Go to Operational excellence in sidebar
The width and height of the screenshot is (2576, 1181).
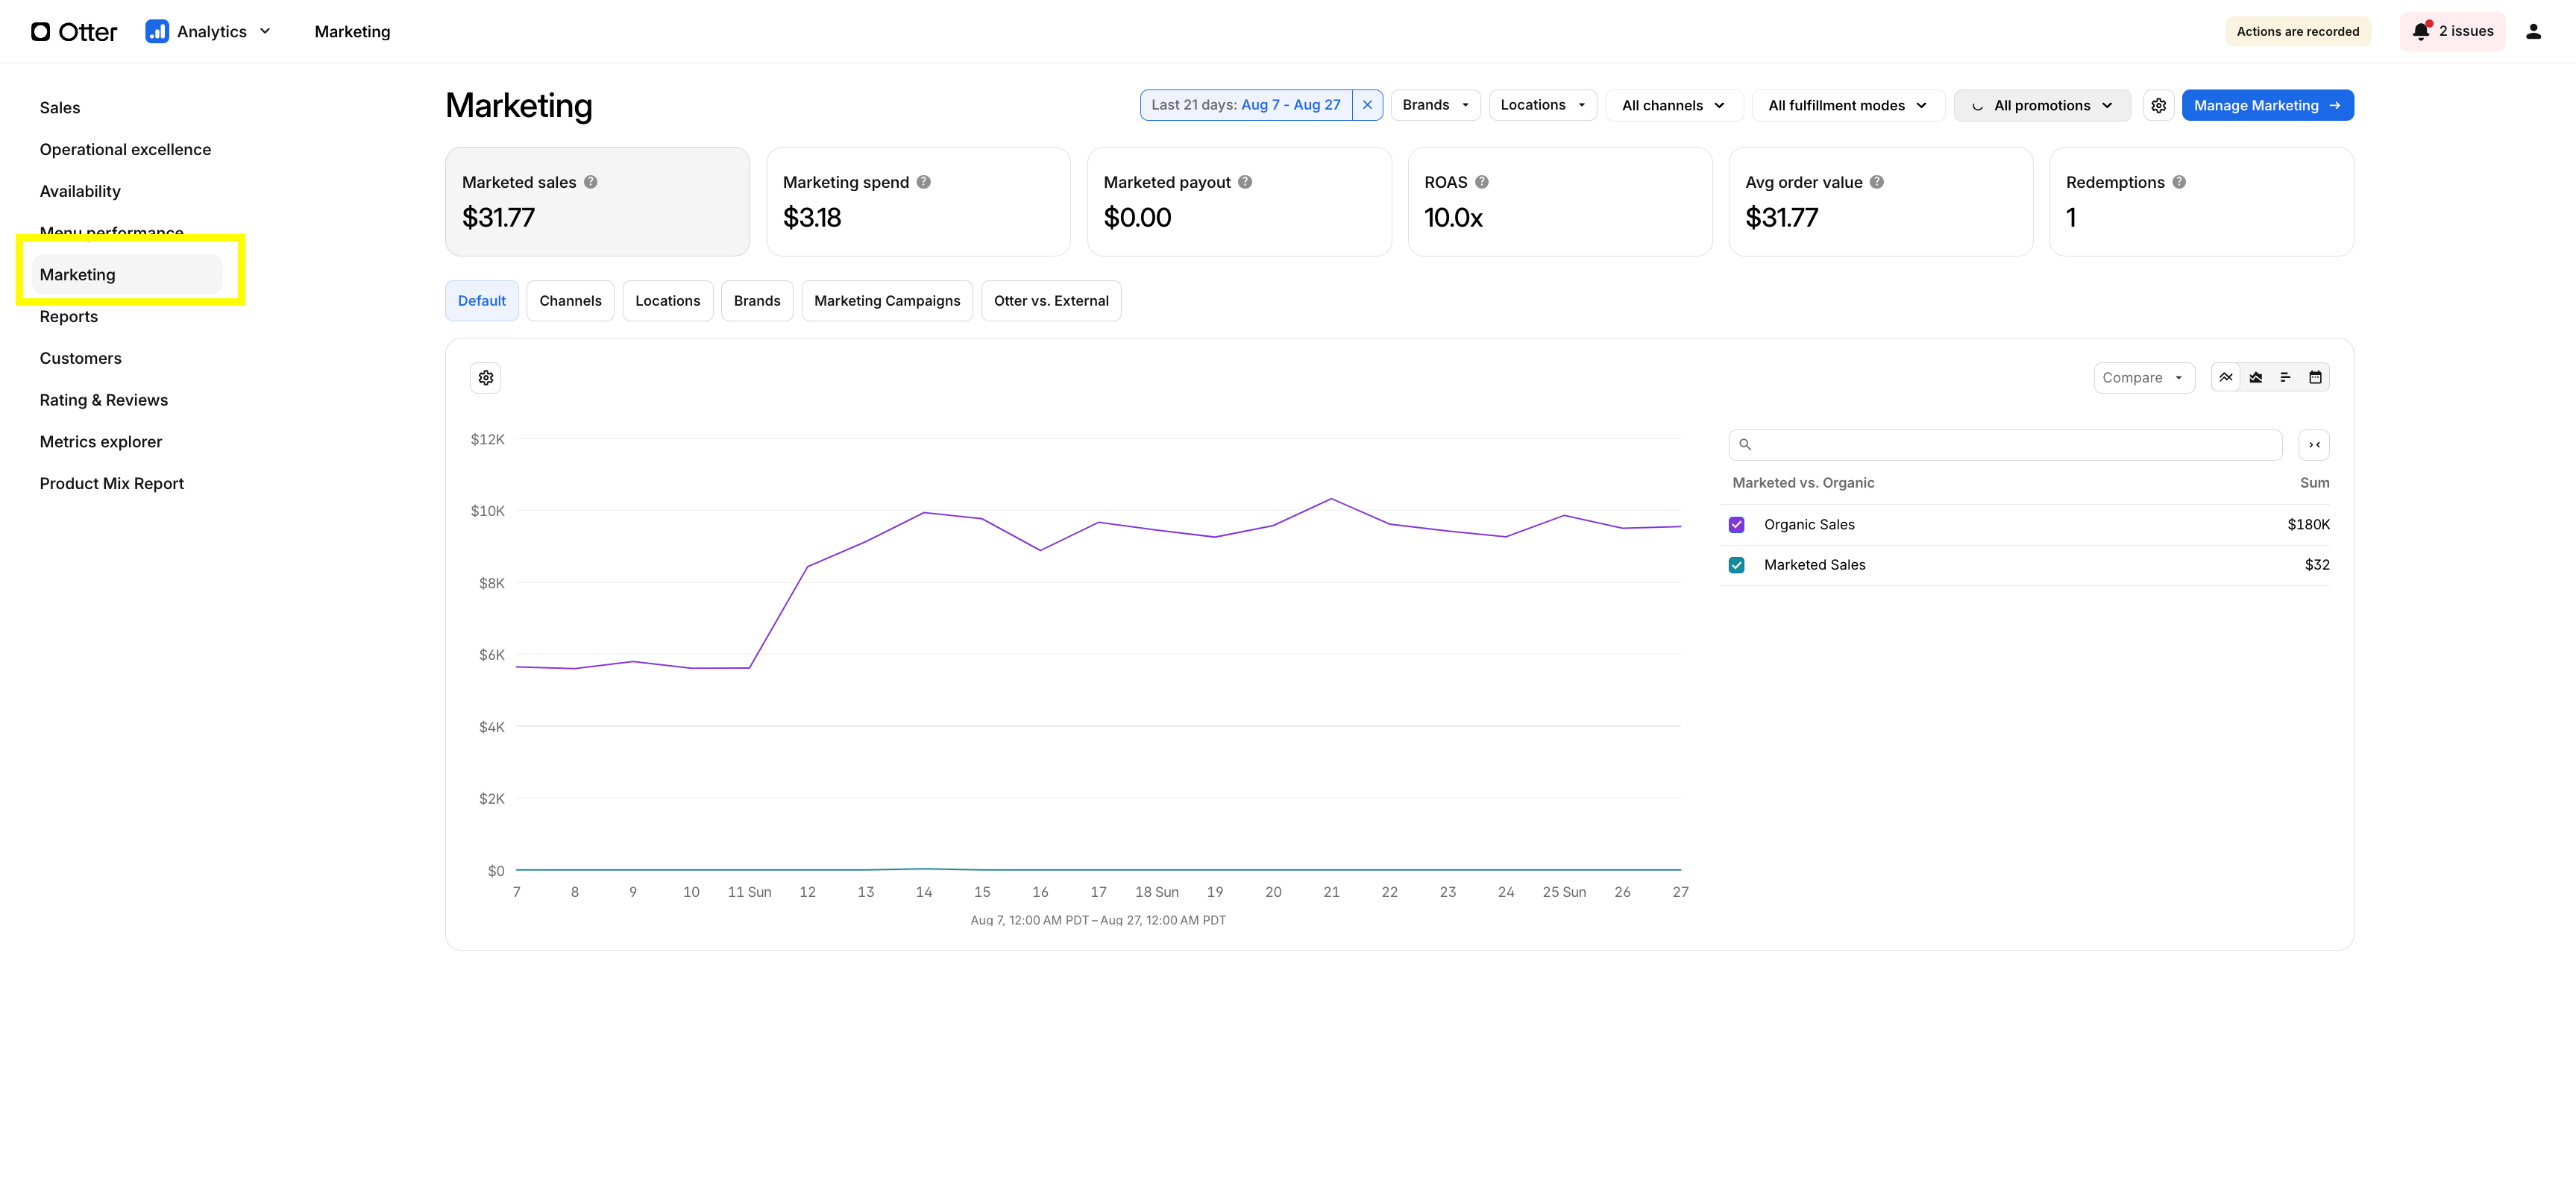(x=125, y=150)
